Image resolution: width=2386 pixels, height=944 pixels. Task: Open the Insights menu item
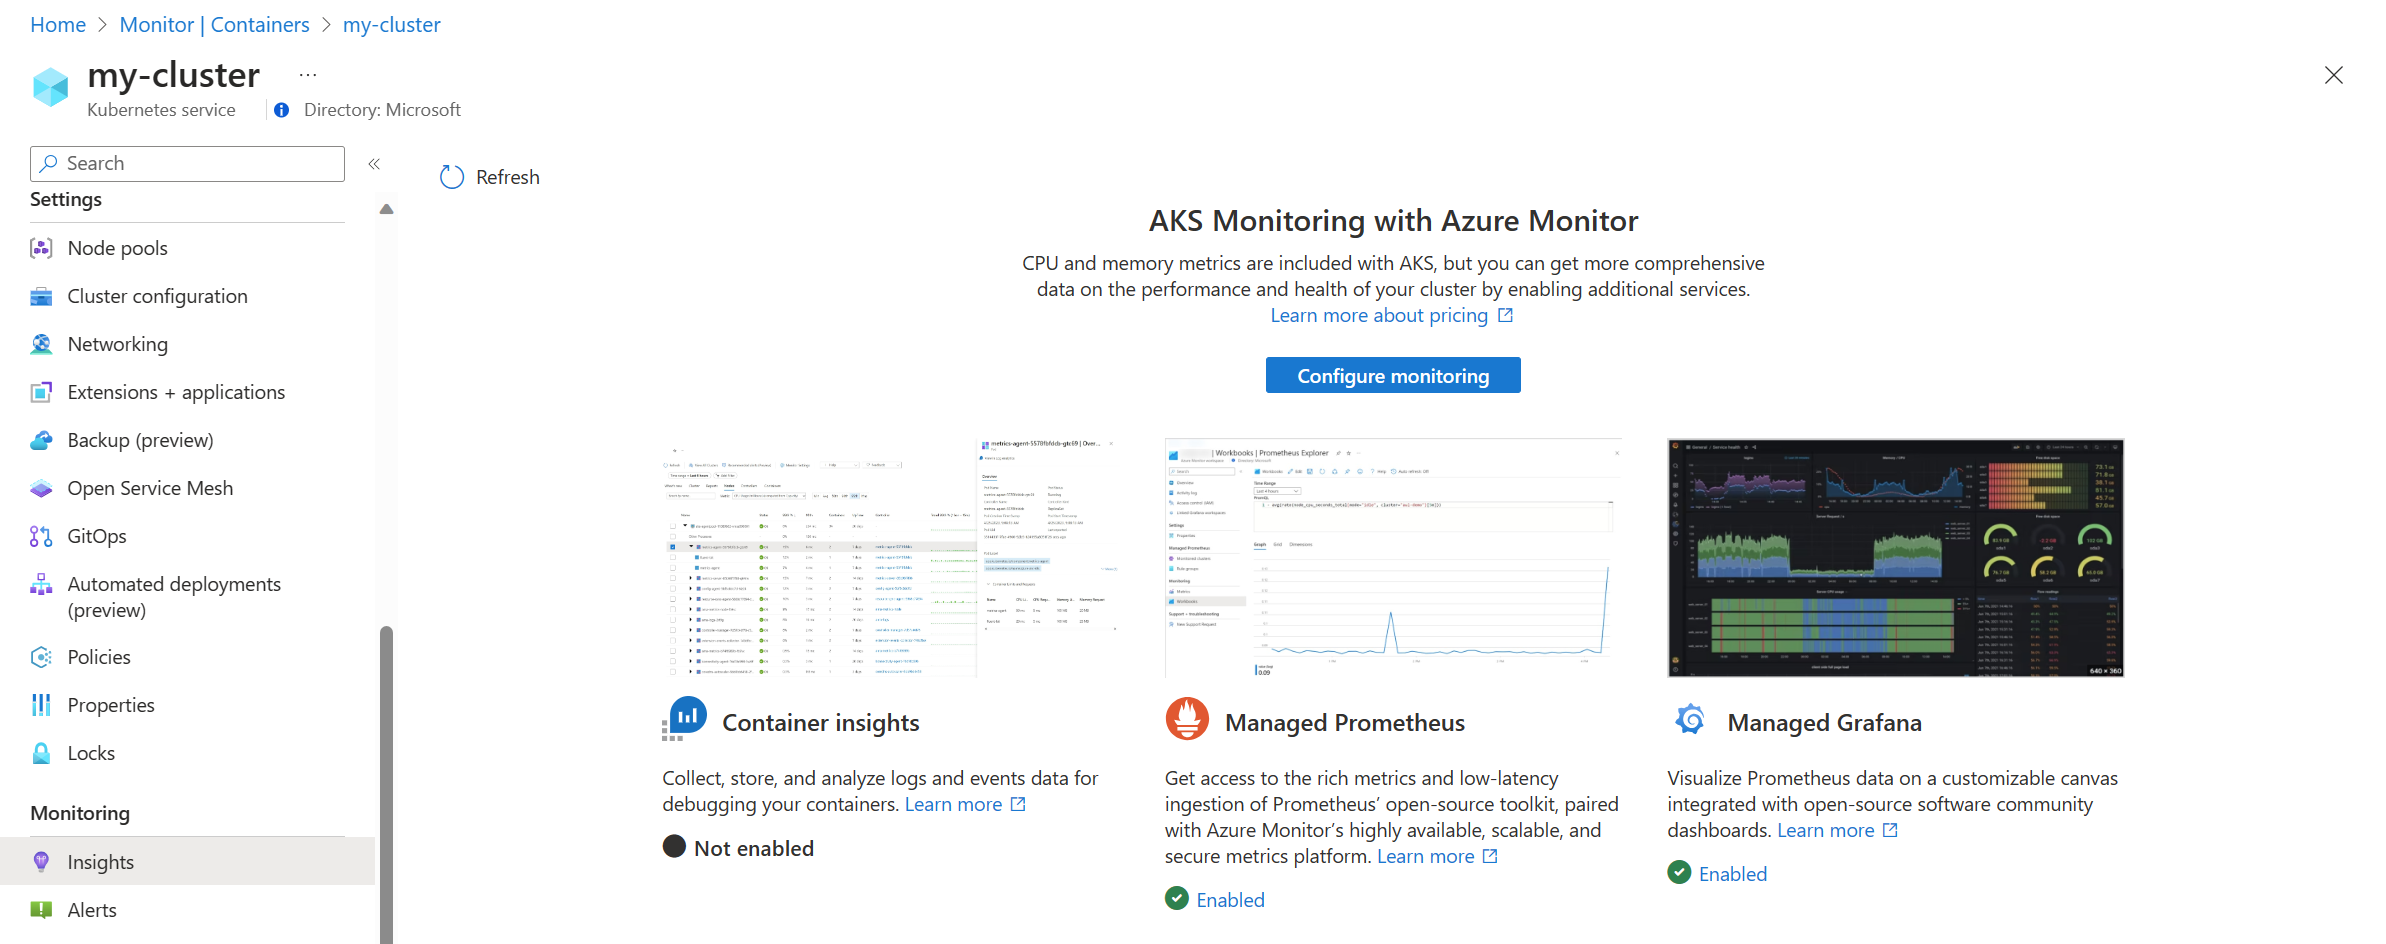[100, 862]
